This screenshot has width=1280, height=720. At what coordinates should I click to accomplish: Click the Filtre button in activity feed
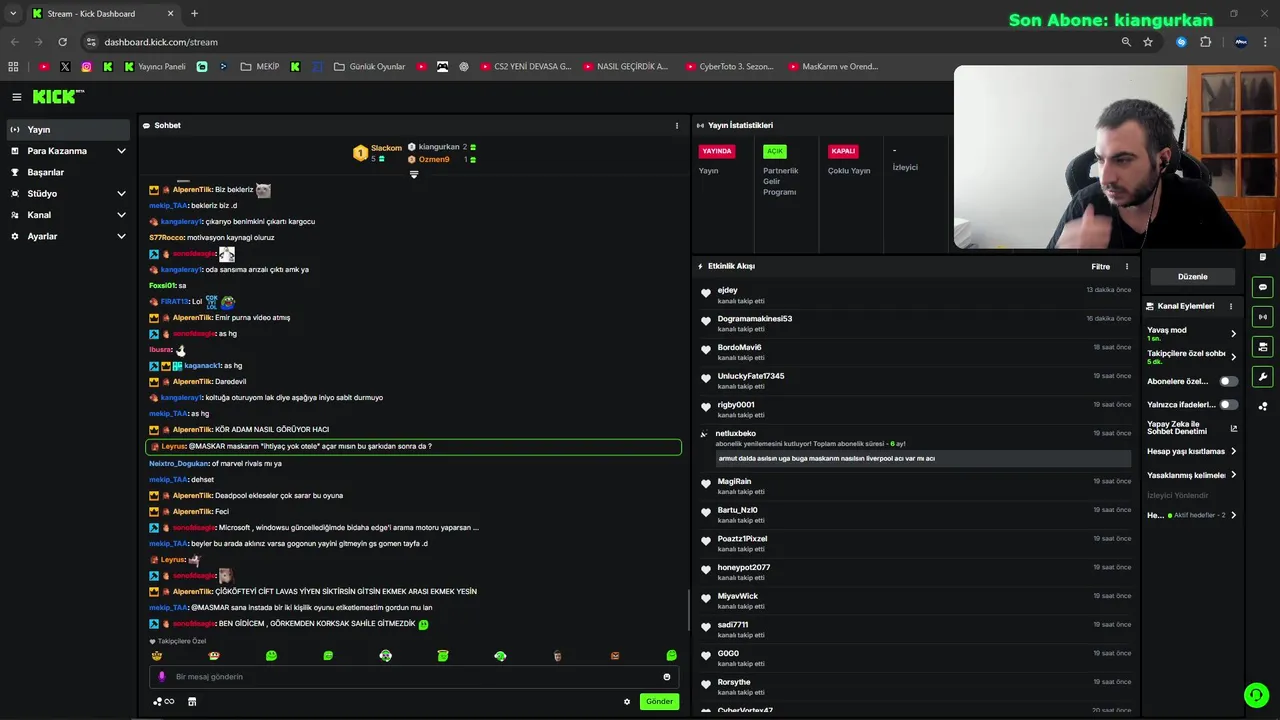coord(1100,267)
